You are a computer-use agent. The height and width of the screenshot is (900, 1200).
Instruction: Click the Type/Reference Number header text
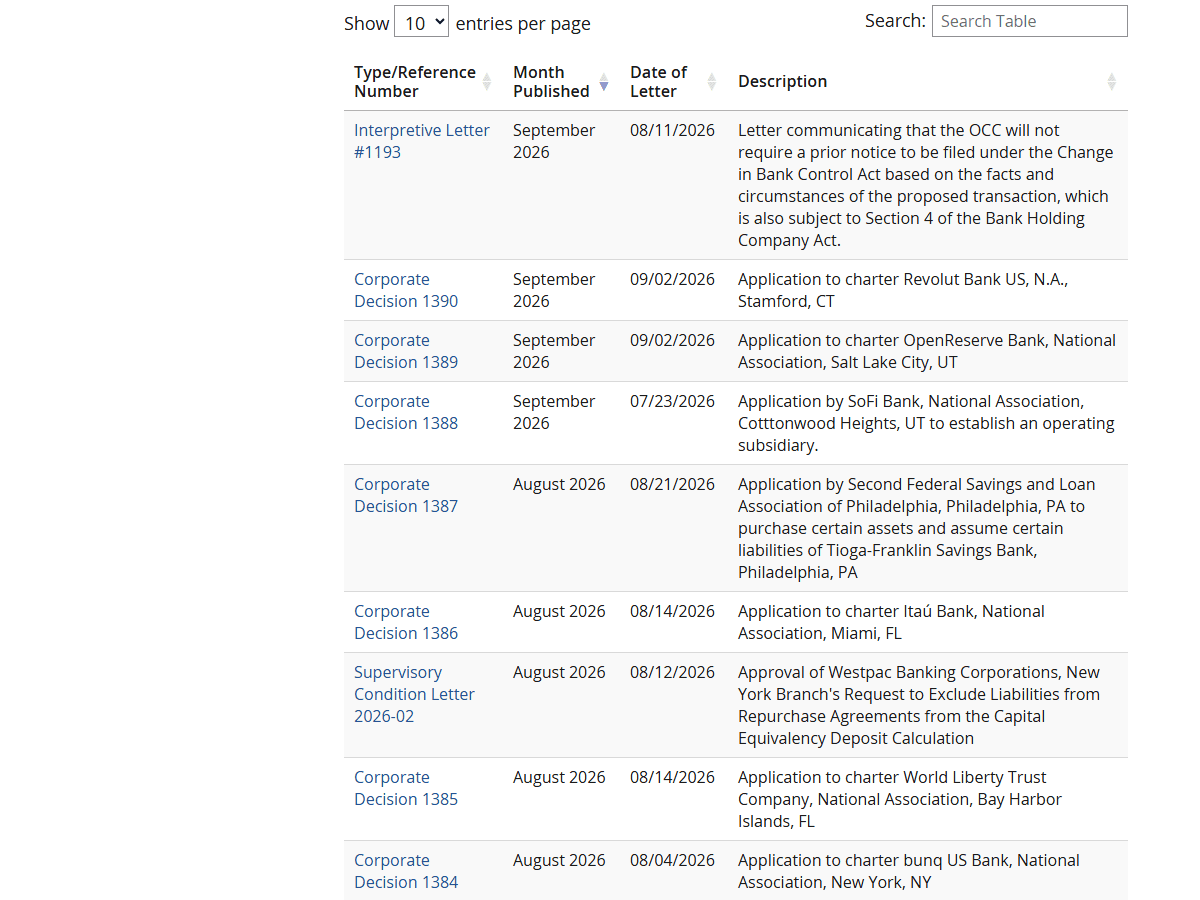pyautogui.click(x=415, y=82)
